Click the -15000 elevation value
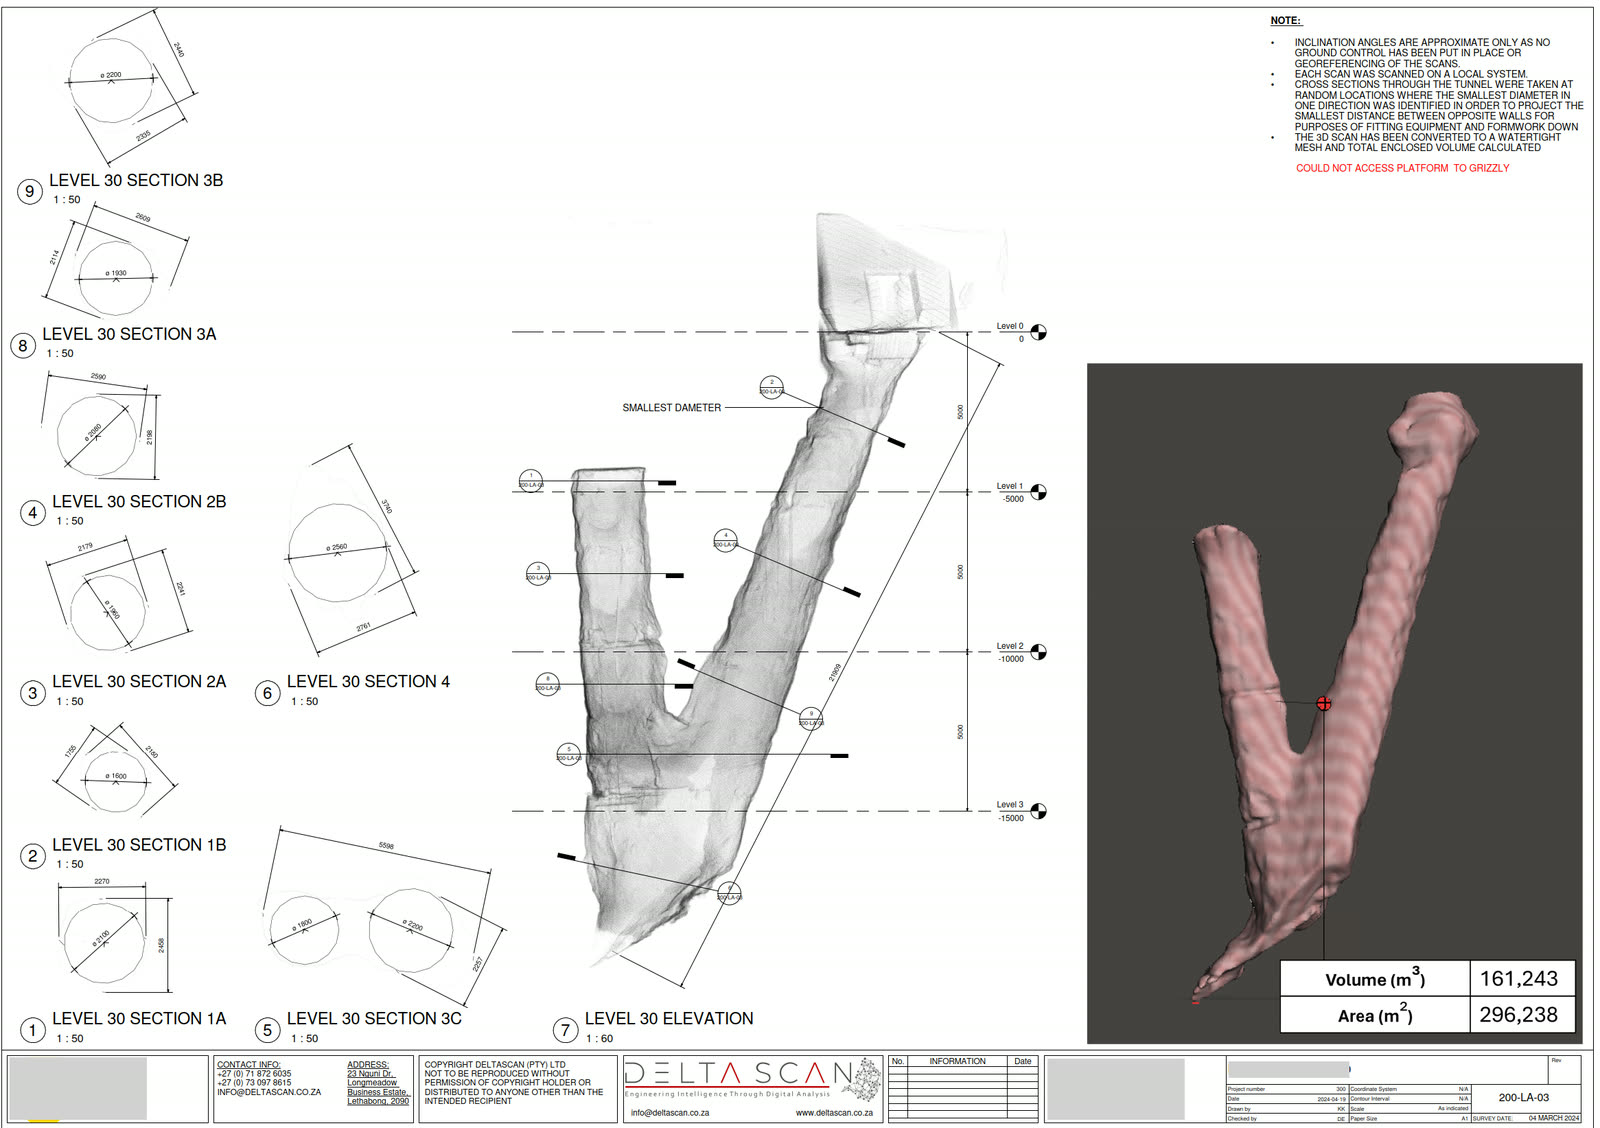The height and width of the screenshot is (1128, 1600). tap(1011, 818)
